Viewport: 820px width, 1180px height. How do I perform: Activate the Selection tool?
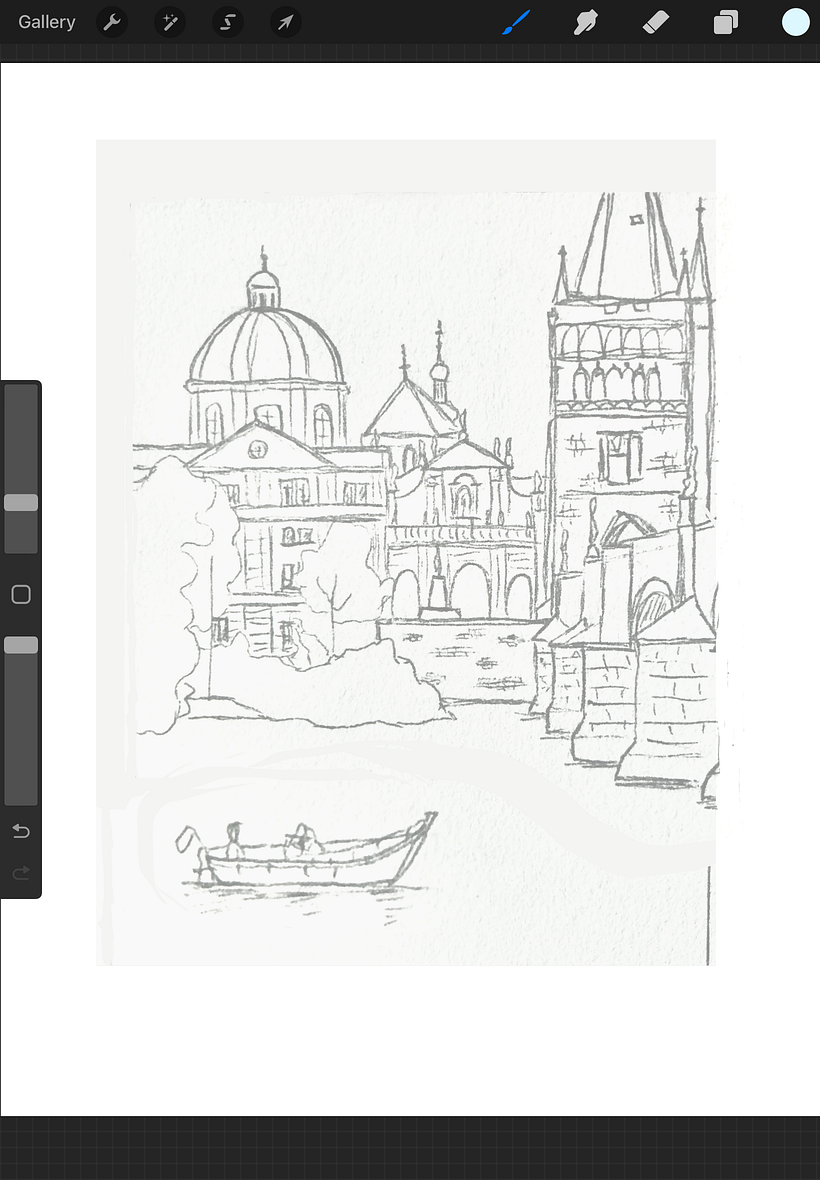click(x=228, y=22)
